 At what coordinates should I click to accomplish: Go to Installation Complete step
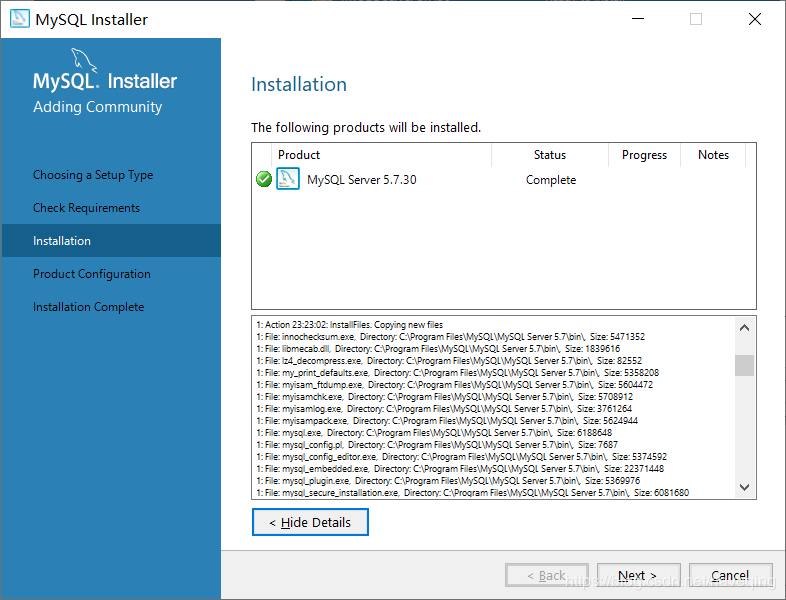point(88,307)
